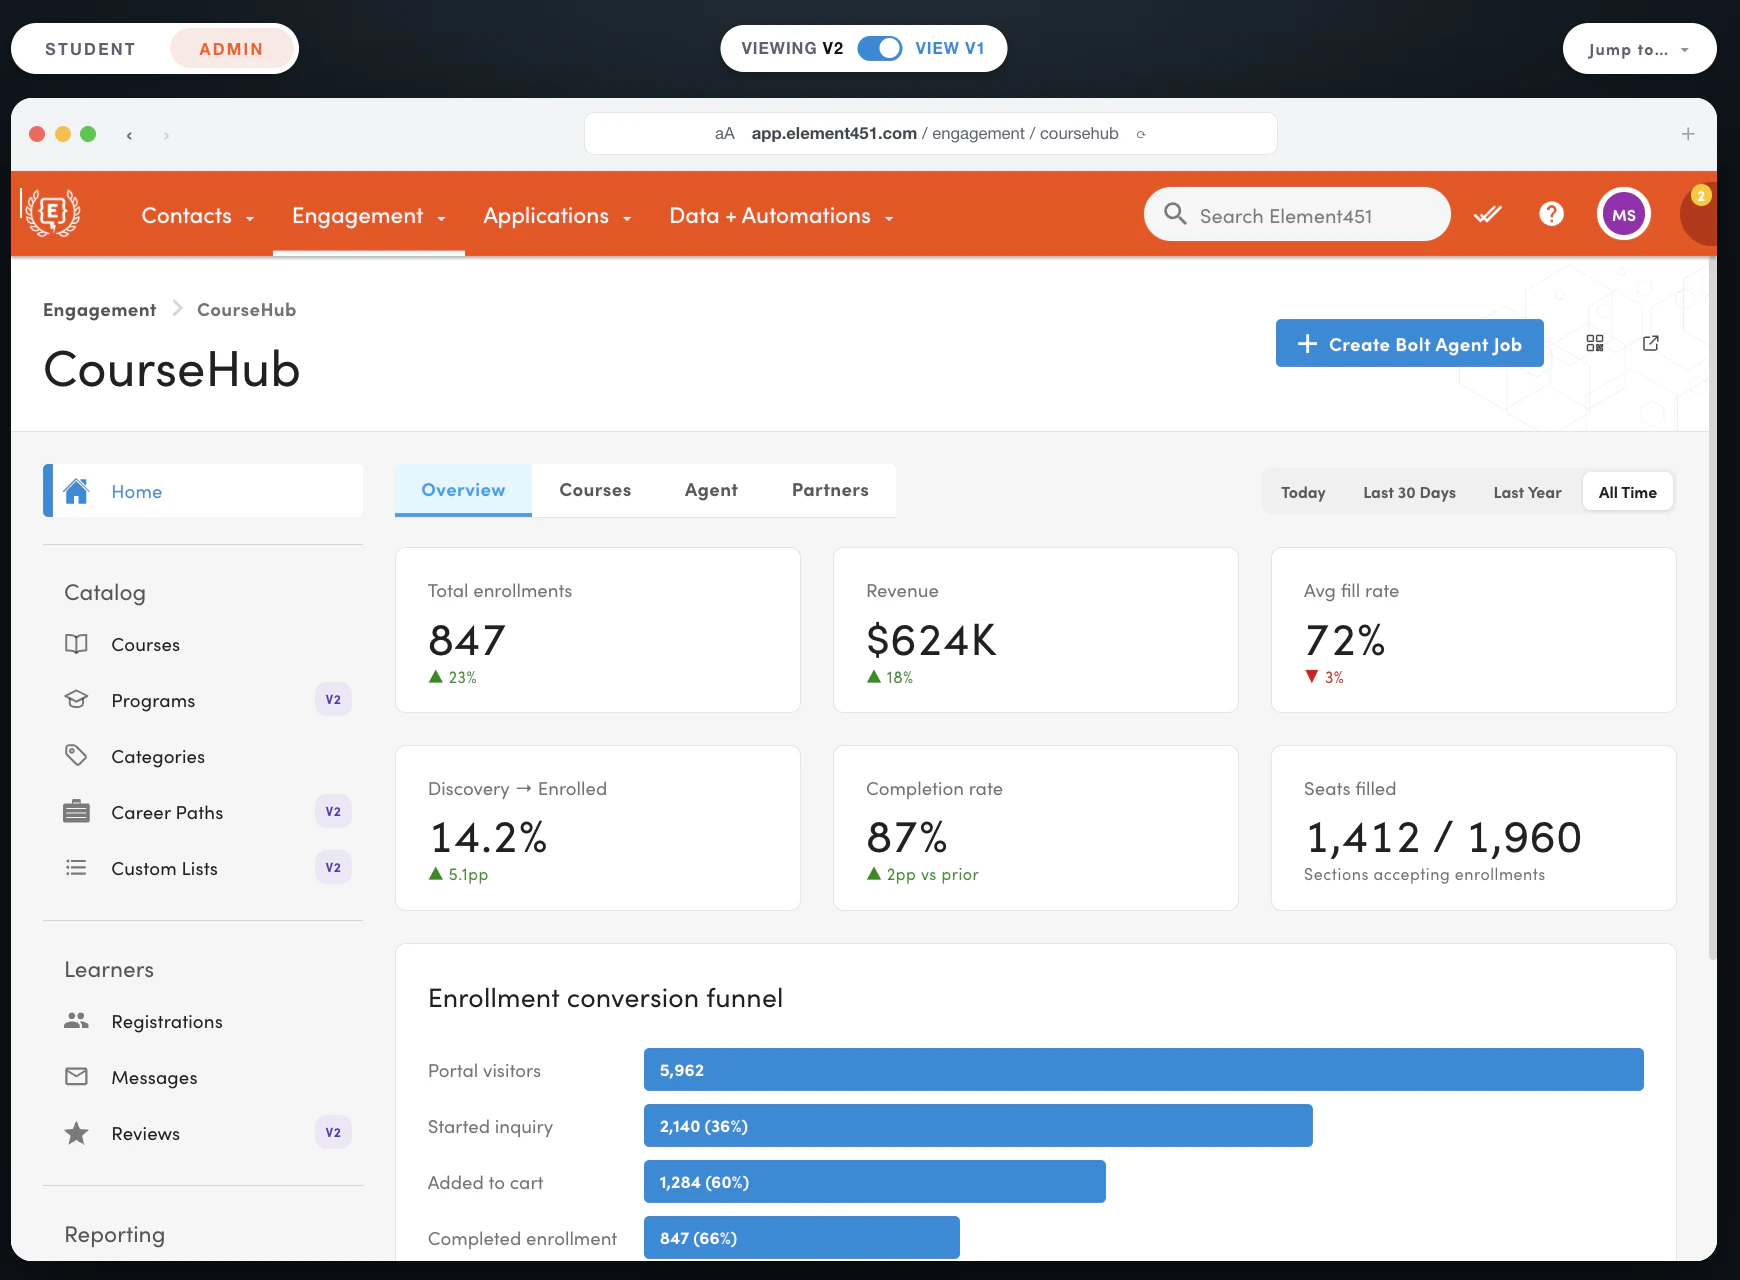This screenshot has width=1740, height=1280.
Task: Click the open in new window icon
Action: point(1651,343)
